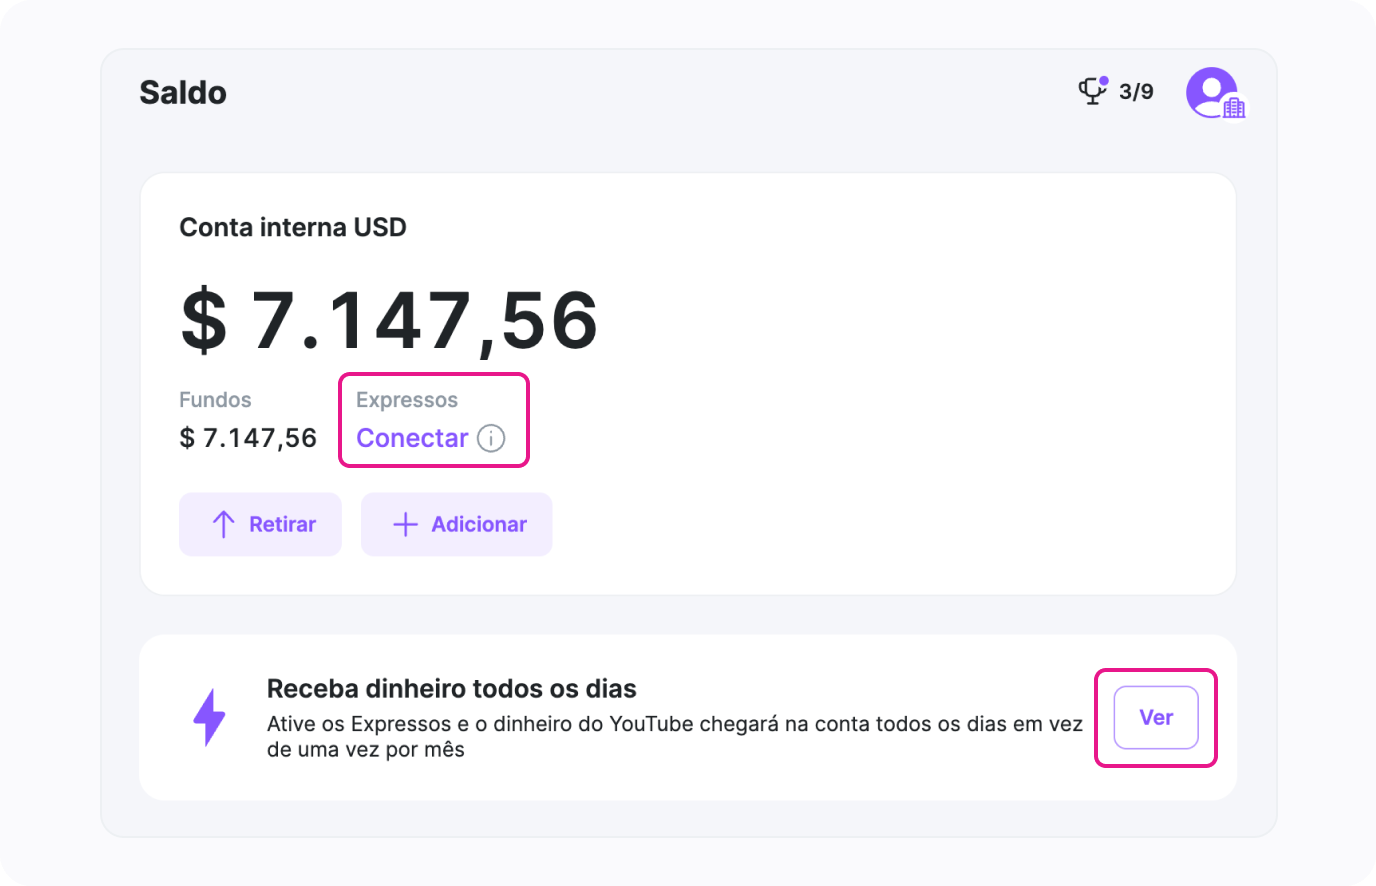Click the plus icon in Adicionar

[x=405, y=524]
